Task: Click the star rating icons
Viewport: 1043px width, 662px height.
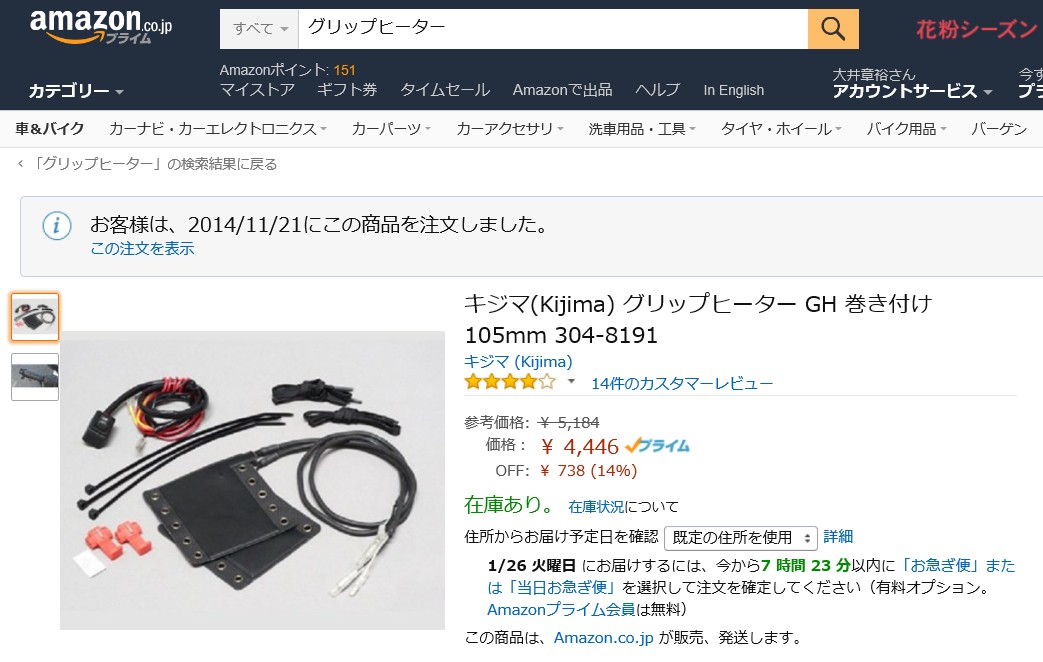Action: coord(510,382)
